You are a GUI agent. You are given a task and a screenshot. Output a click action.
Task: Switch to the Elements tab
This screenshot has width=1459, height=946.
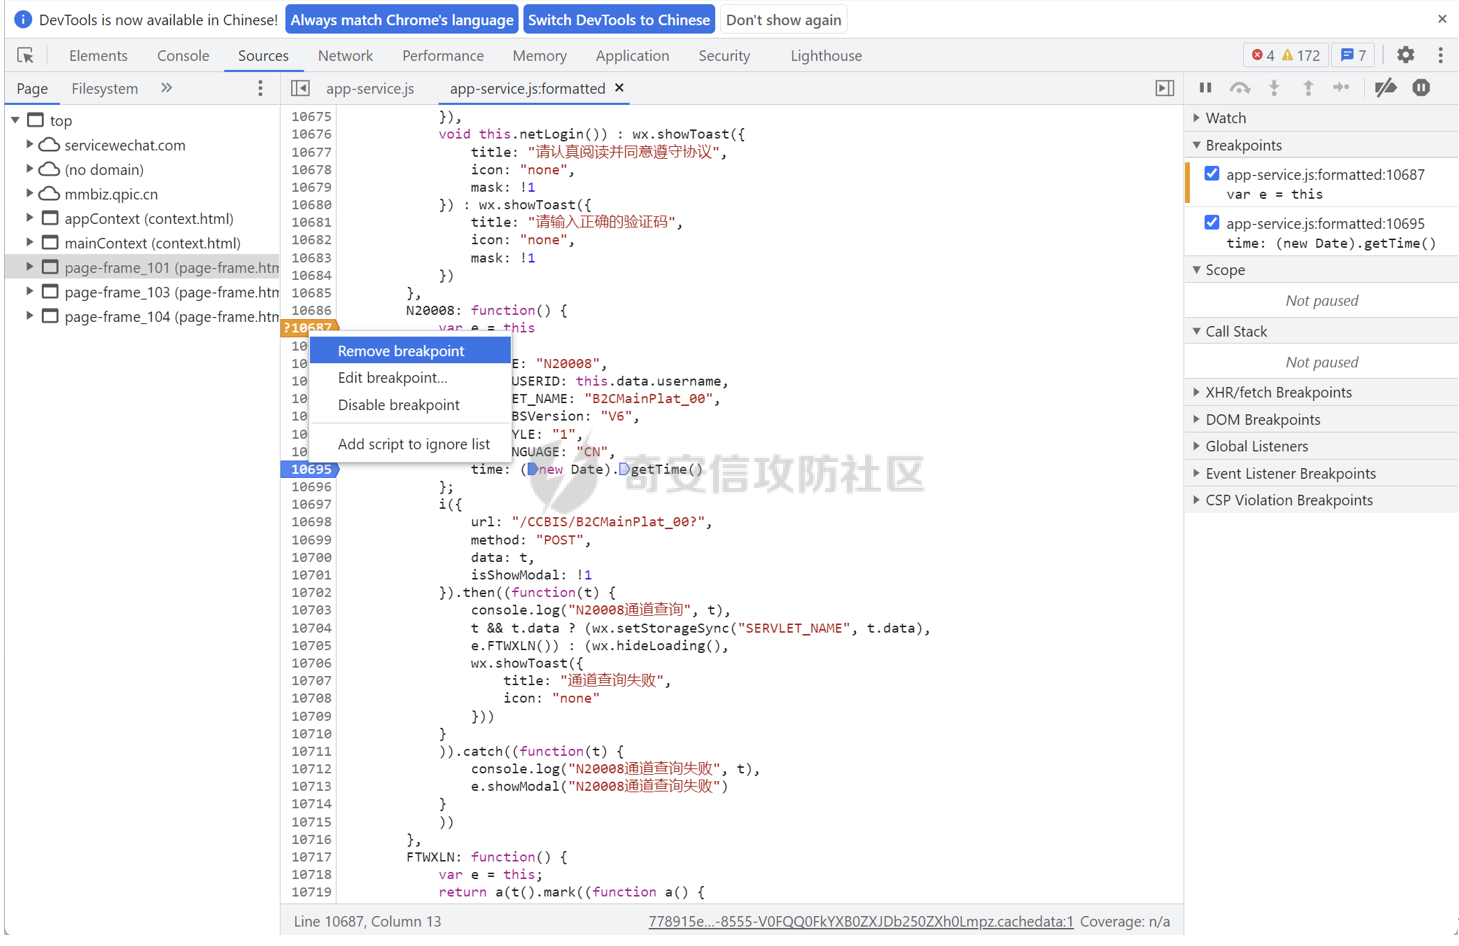coord(98,56)
